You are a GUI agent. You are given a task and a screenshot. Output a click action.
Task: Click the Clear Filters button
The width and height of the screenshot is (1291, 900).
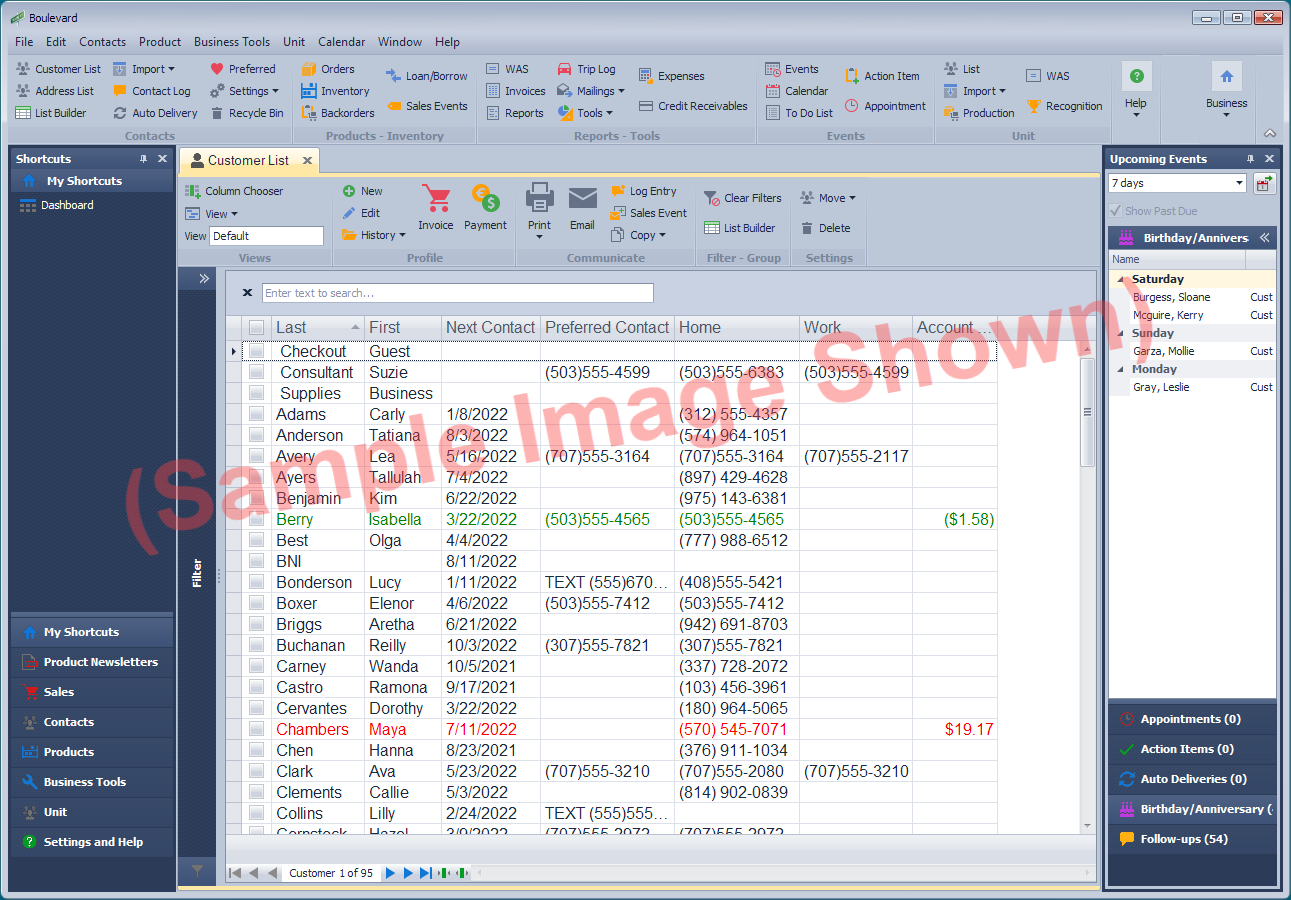743,197
